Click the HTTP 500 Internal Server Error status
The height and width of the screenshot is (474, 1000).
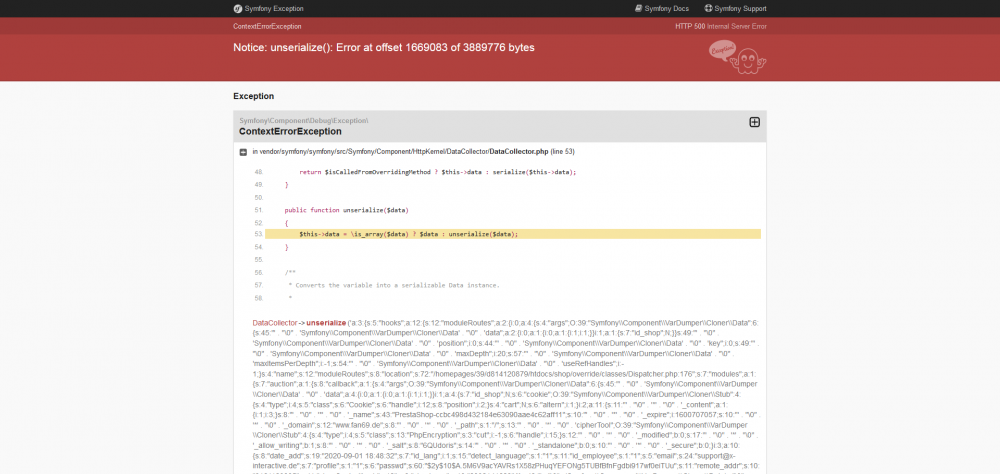[x=721, y=27]
